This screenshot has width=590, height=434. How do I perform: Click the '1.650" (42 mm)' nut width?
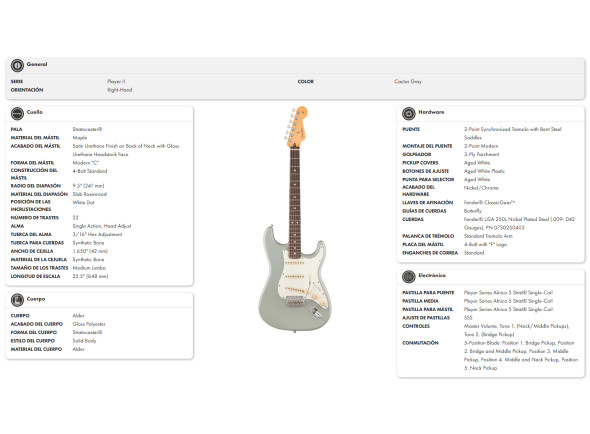90,251
